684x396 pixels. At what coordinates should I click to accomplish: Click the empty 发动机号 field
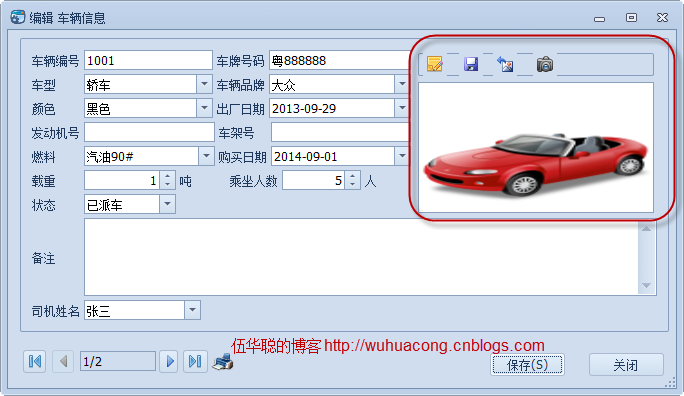pos(149,132)
